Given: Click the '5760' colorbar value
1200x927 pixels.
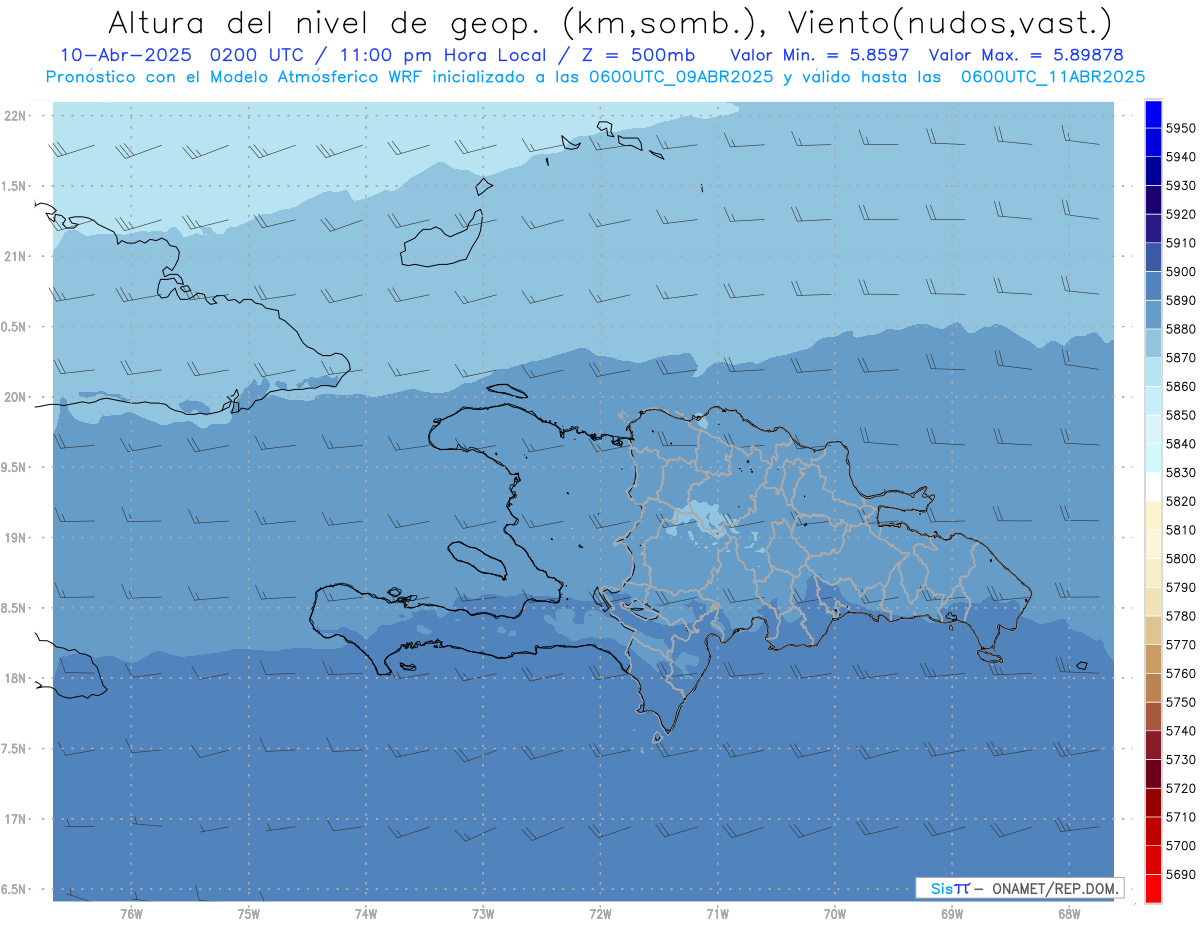Looking at the screenshot, I should point(1181,673).
